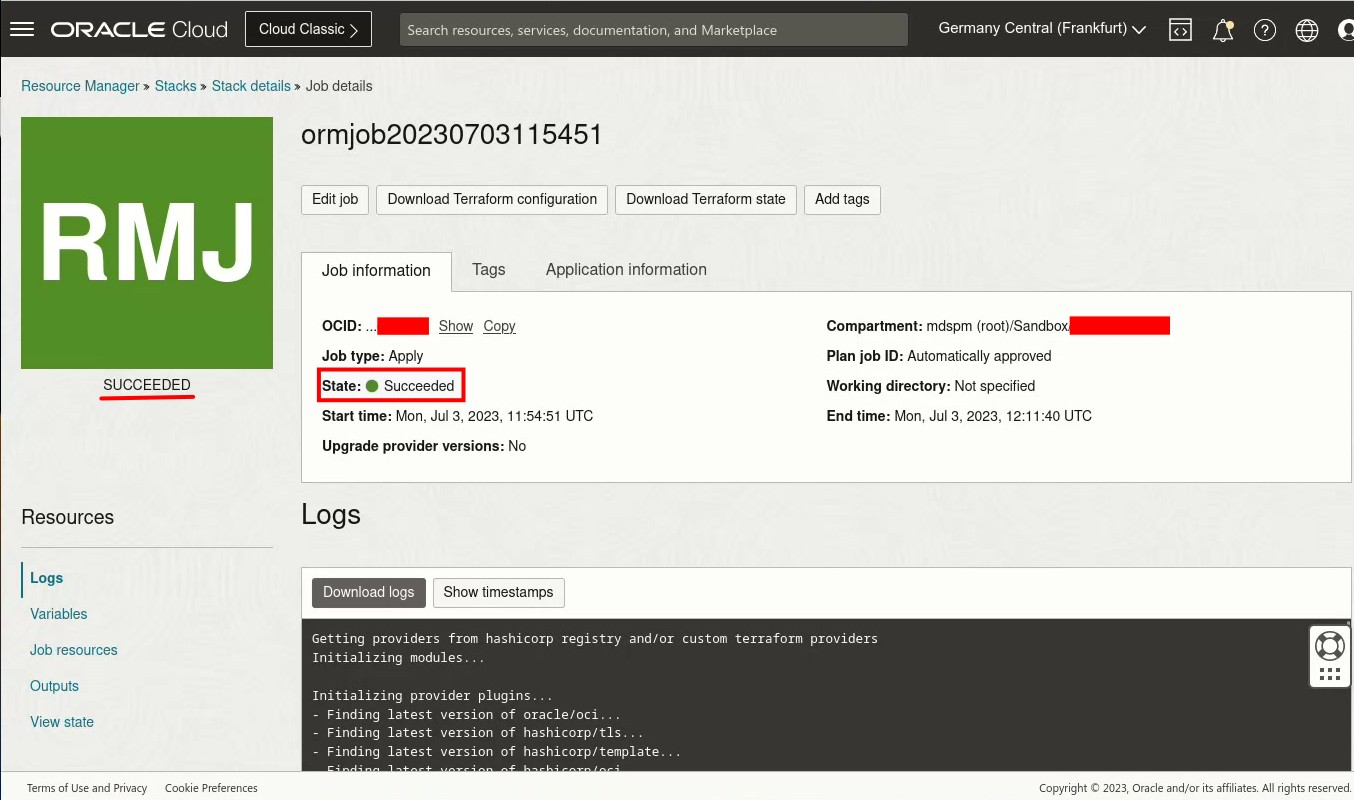The image size is (1354, 800).
Task: Click Download Terraform configuration
Action: point(492,199)
